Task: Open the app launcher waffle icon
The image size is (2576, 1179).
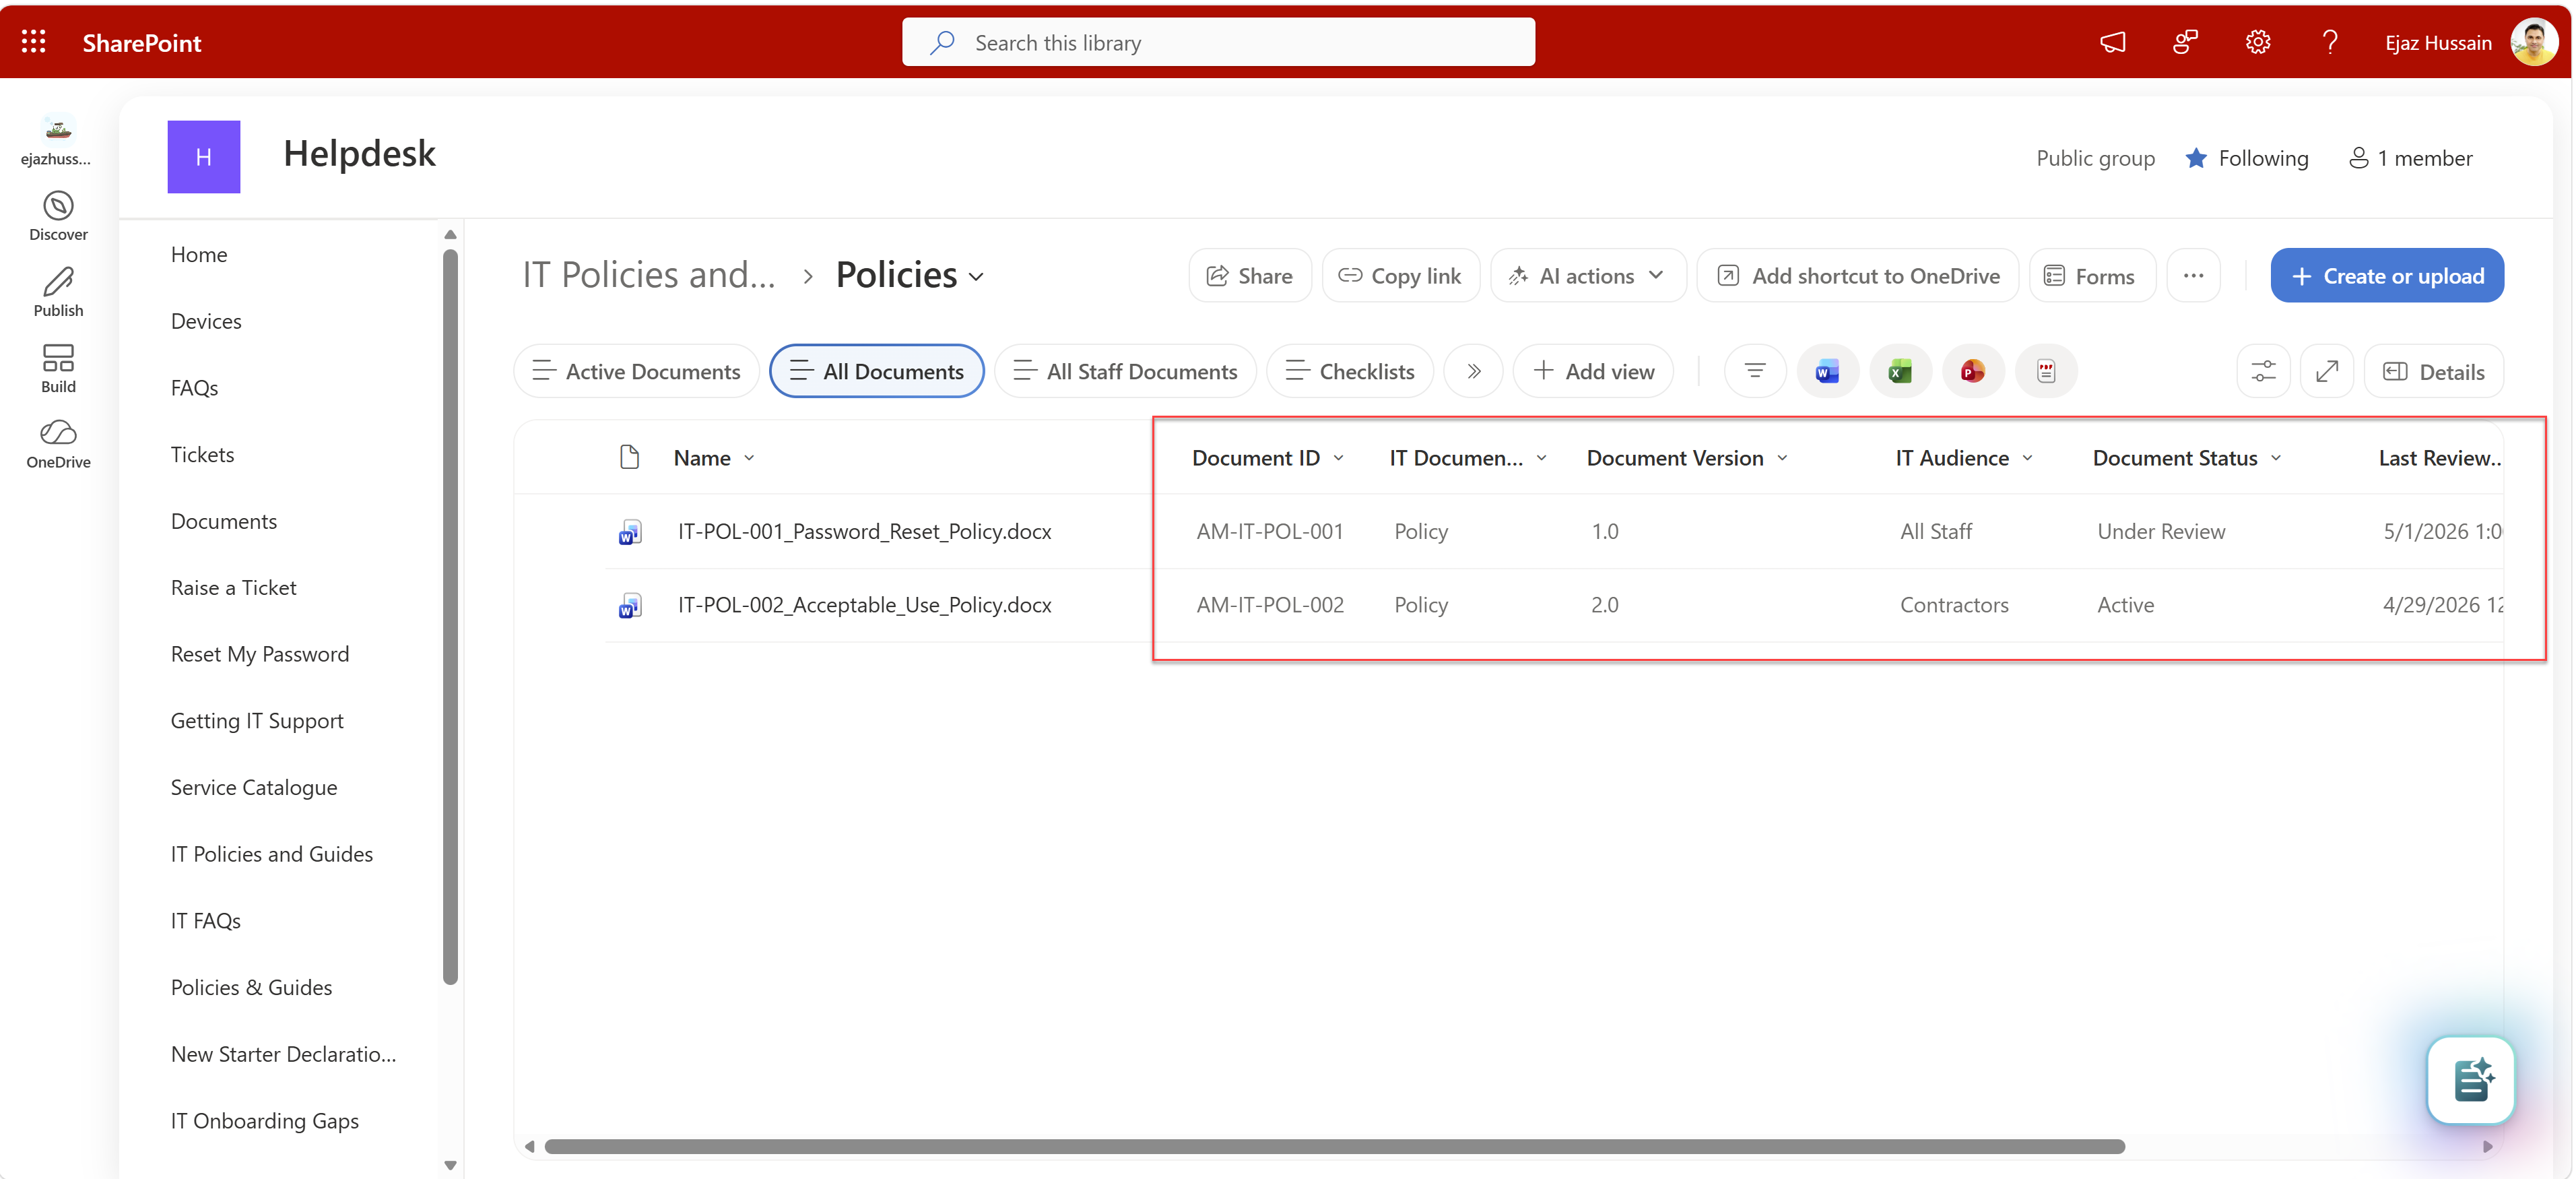Action: [x=34, y=42]
